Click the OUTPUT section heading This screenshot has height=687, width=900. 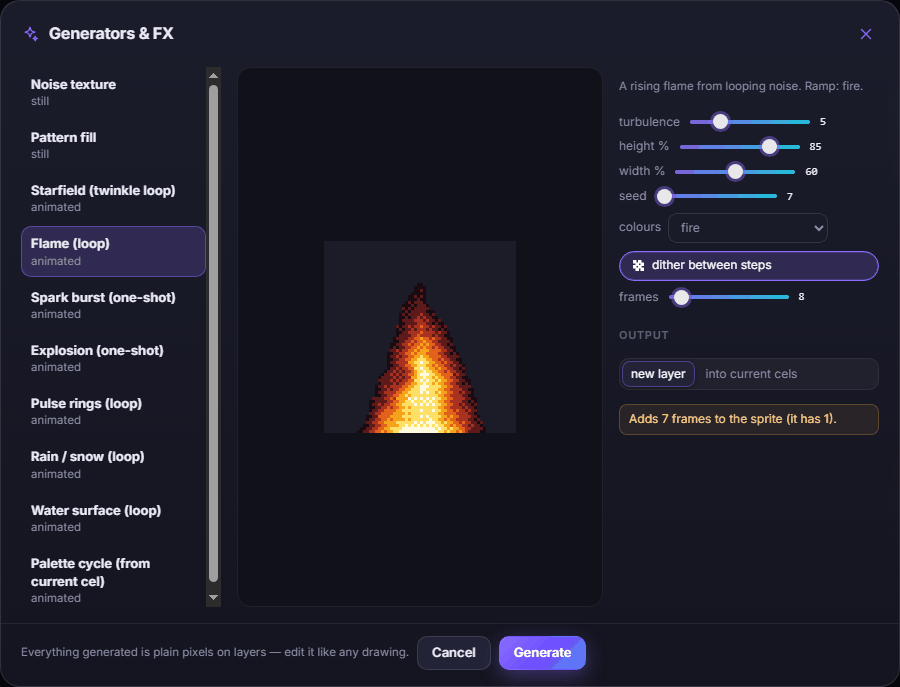point(643,335)
